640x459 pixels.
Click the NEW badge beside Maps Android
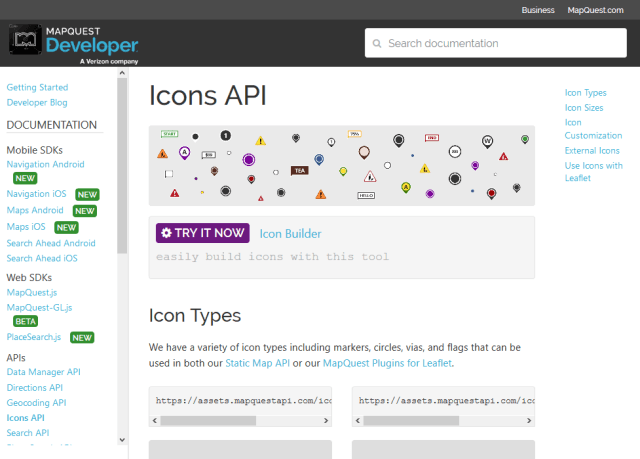pos(84,211)
